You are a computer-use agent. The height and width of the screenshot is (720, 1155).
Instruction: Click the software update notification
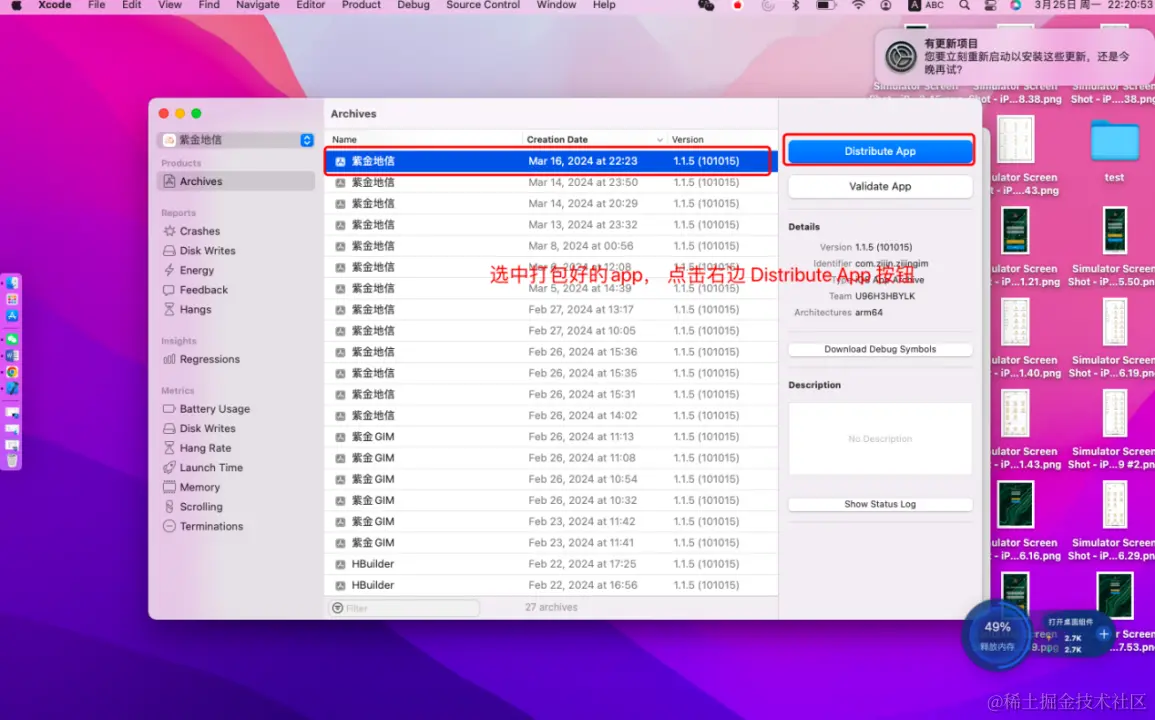click(1014, 56)
